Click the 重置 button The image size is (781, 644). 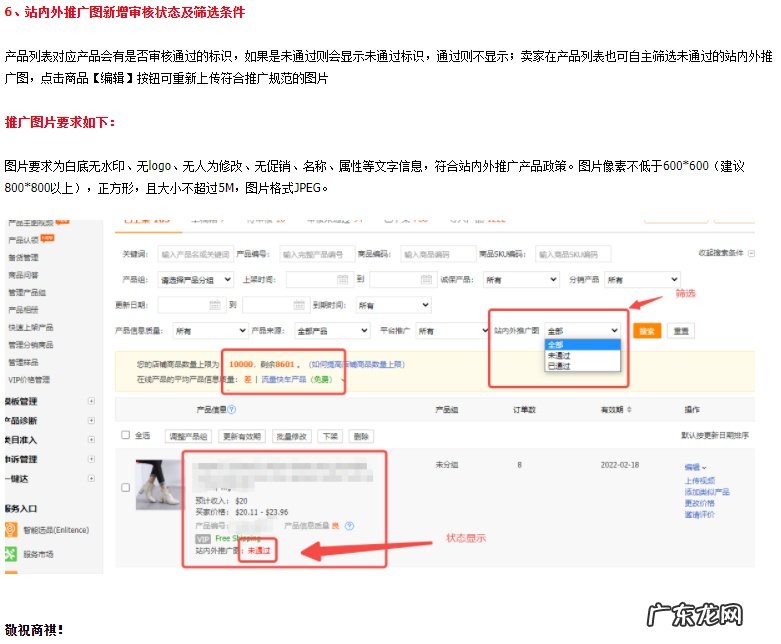(x=681, y=331)
